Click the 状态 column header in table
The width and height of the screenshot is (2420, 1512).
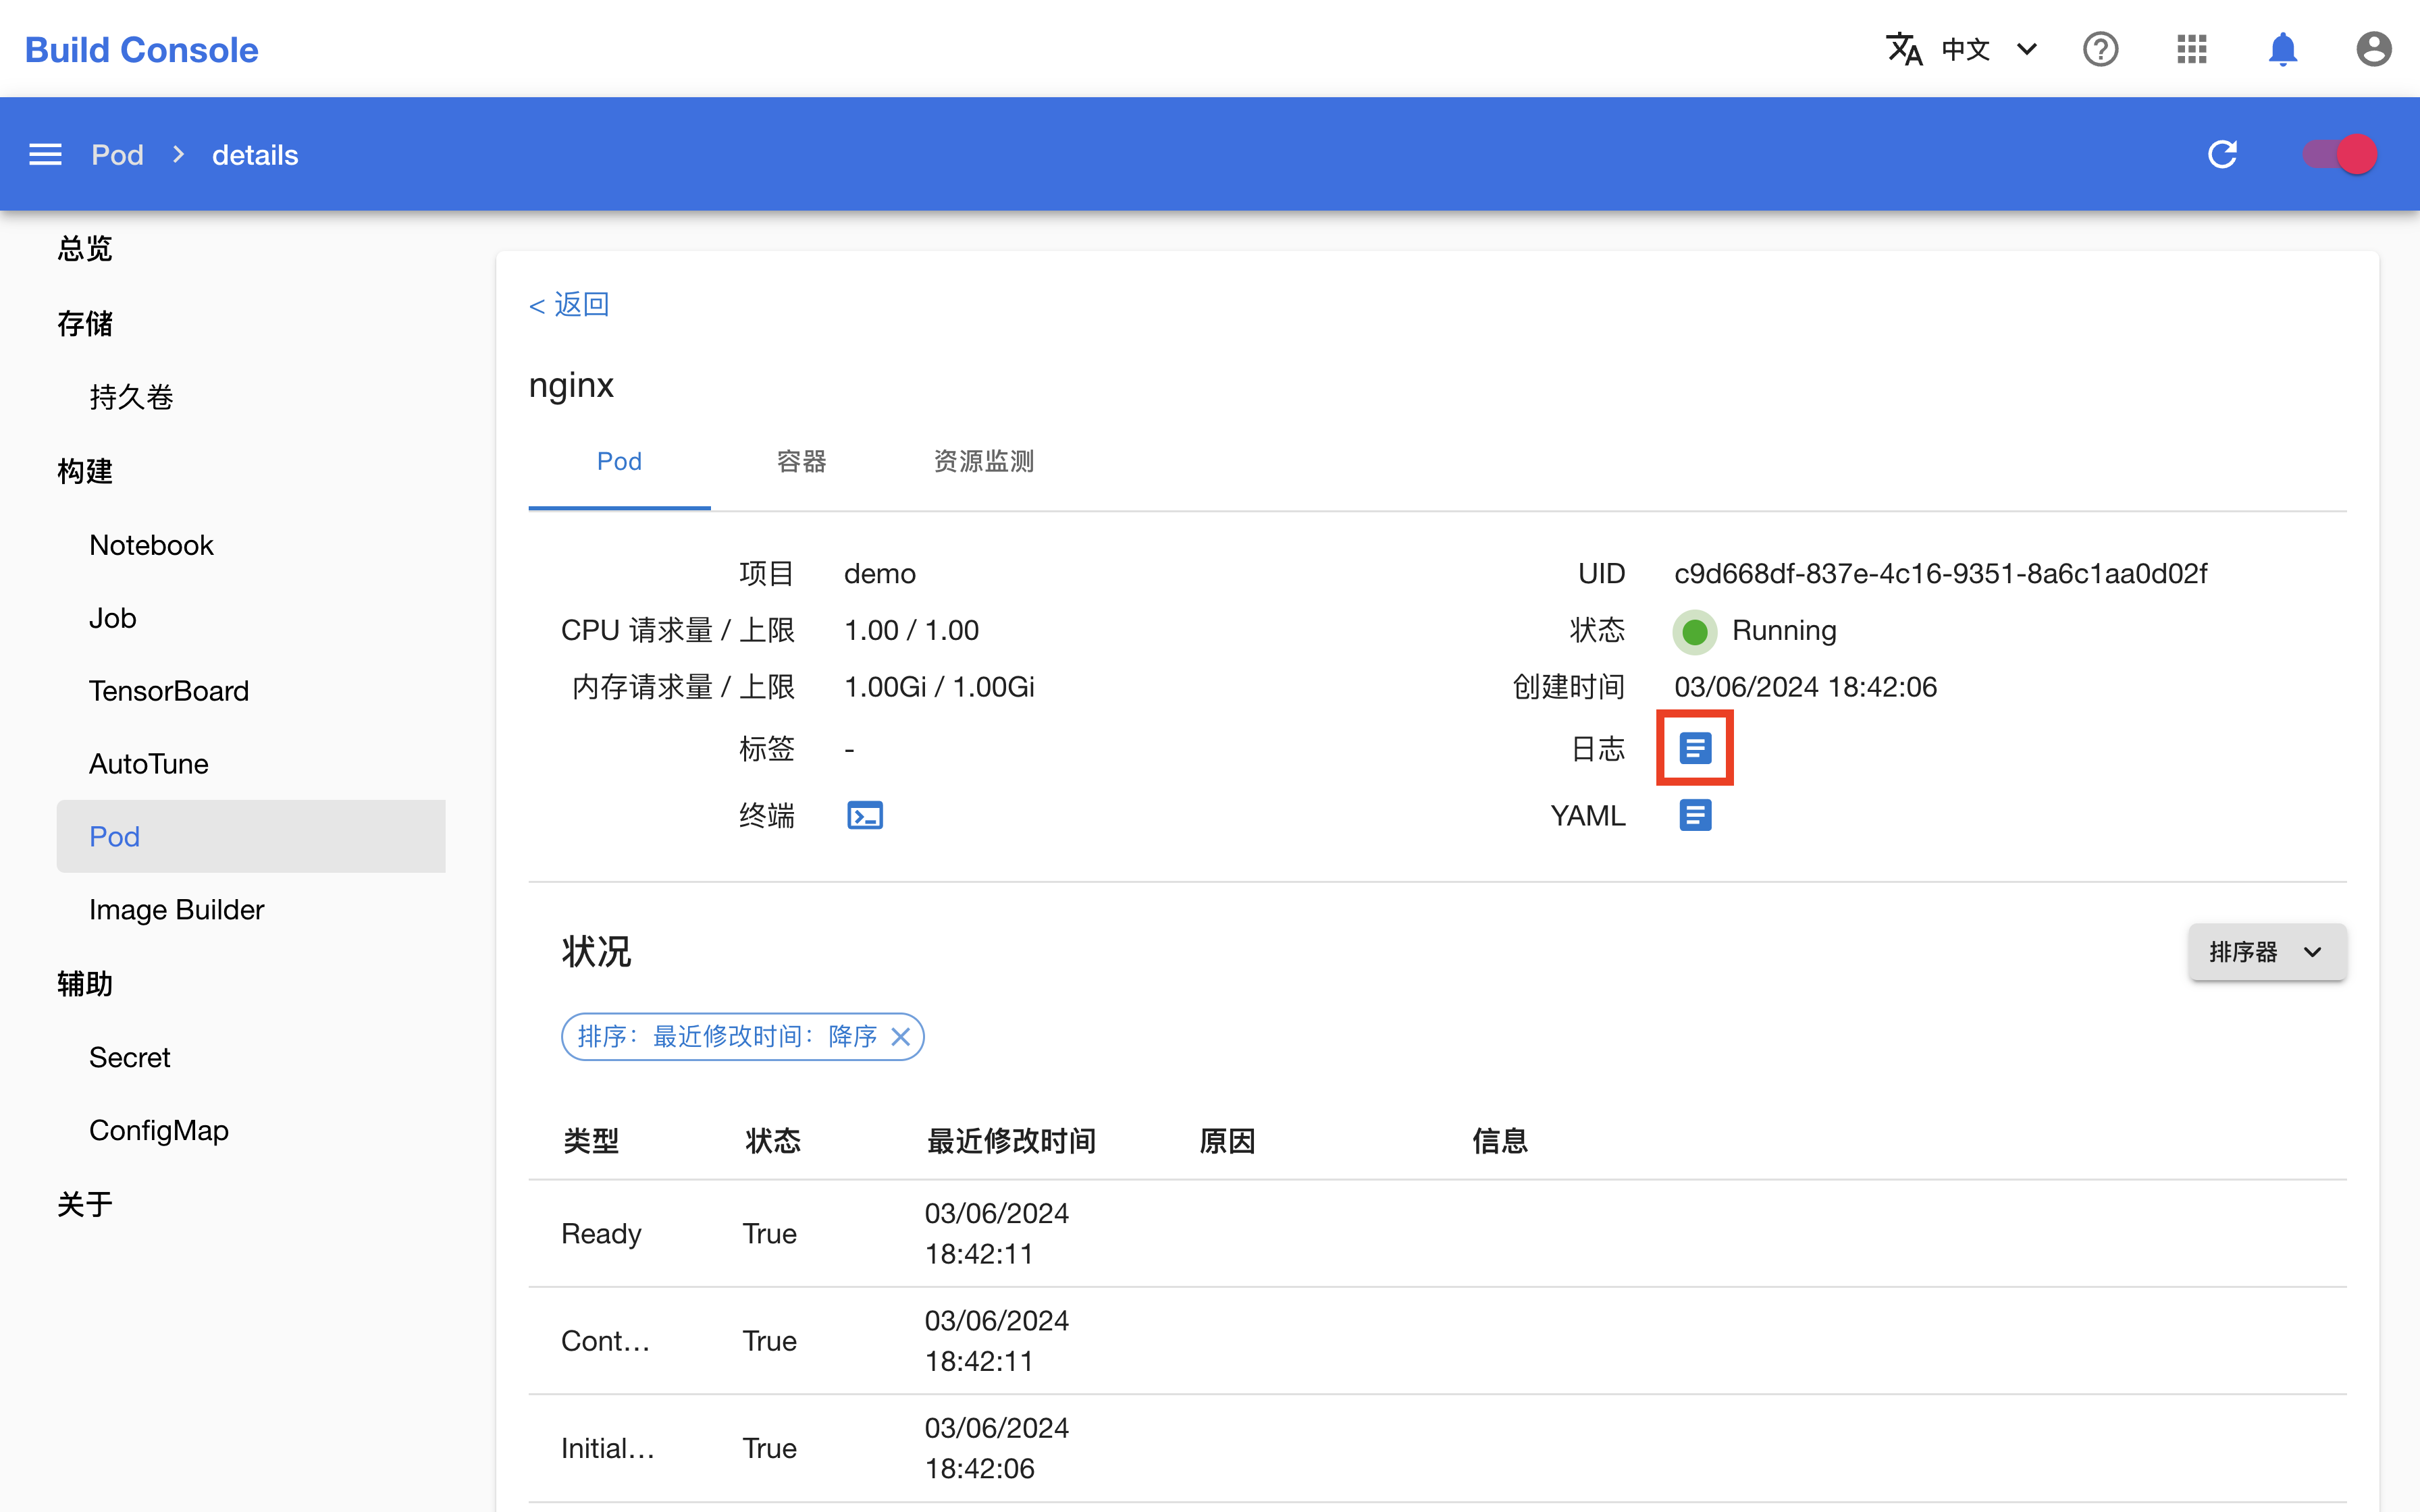coord(772,1141)
